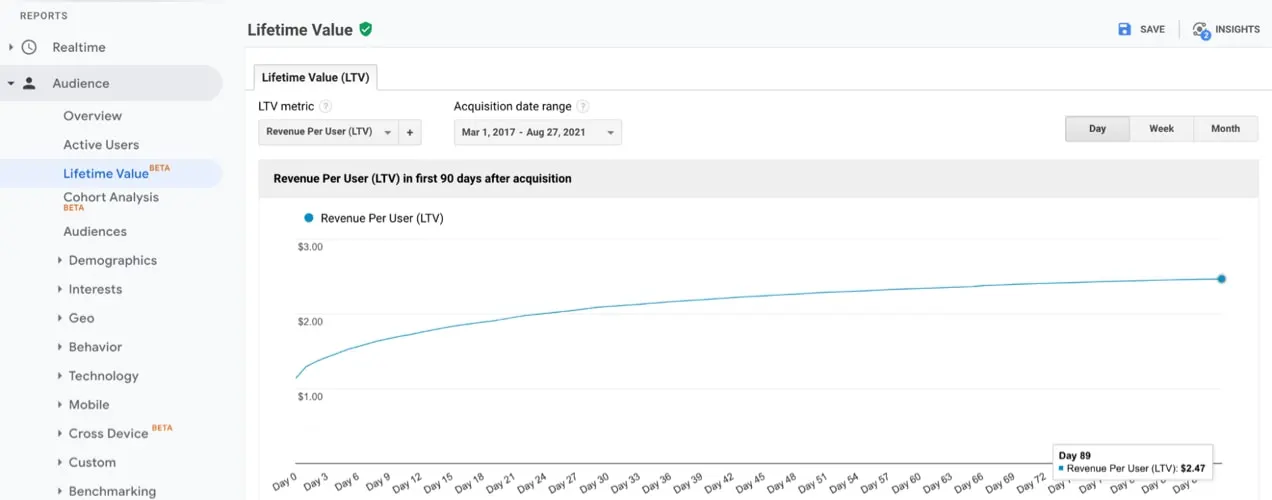Open Cross Device in the sidebar

109,434
